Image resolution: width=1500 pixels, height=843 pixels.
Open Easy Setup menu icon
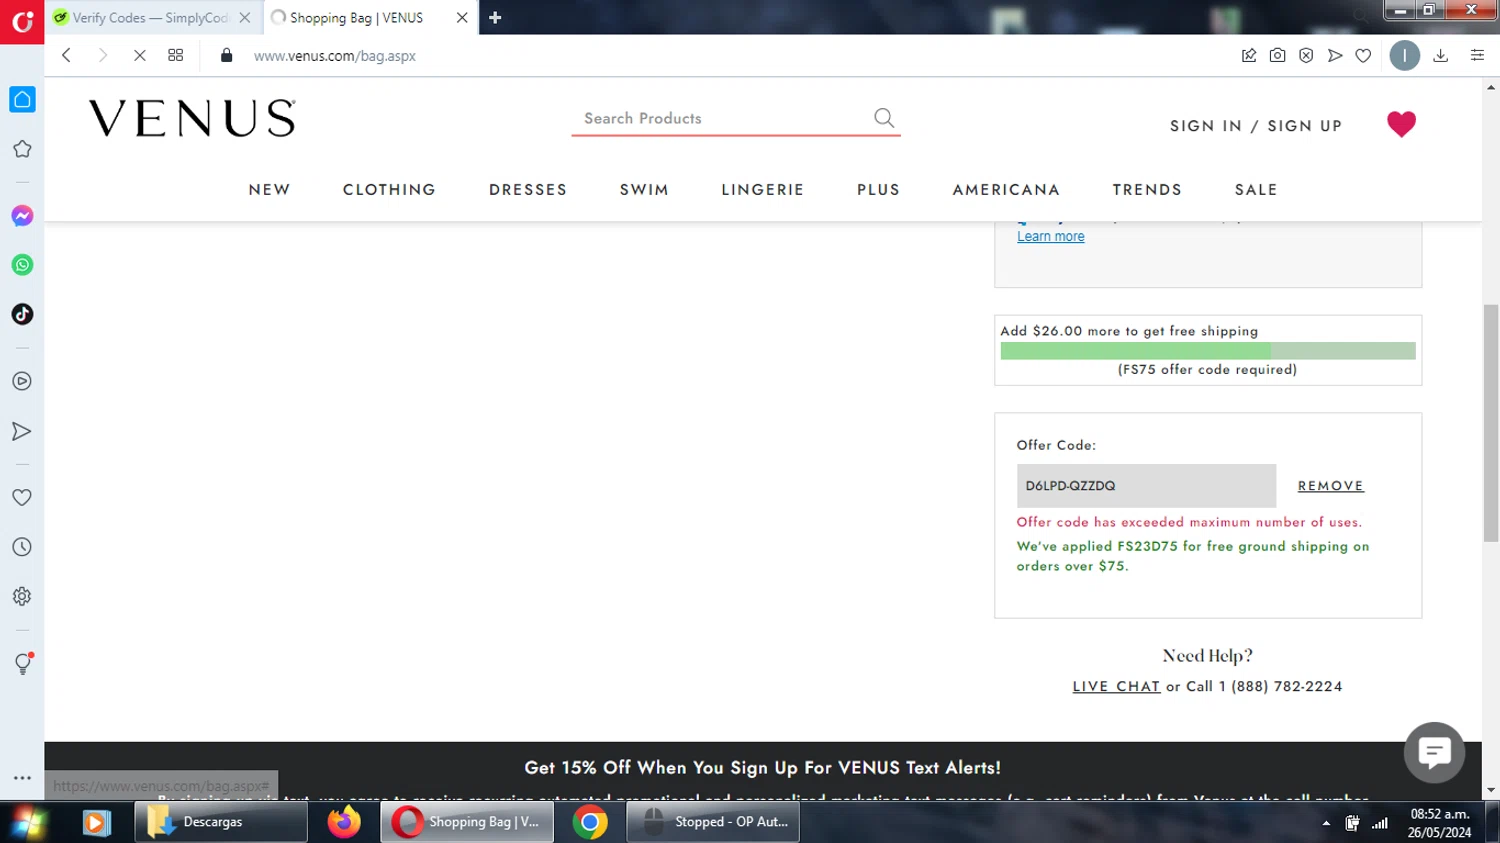[1477, 56]
